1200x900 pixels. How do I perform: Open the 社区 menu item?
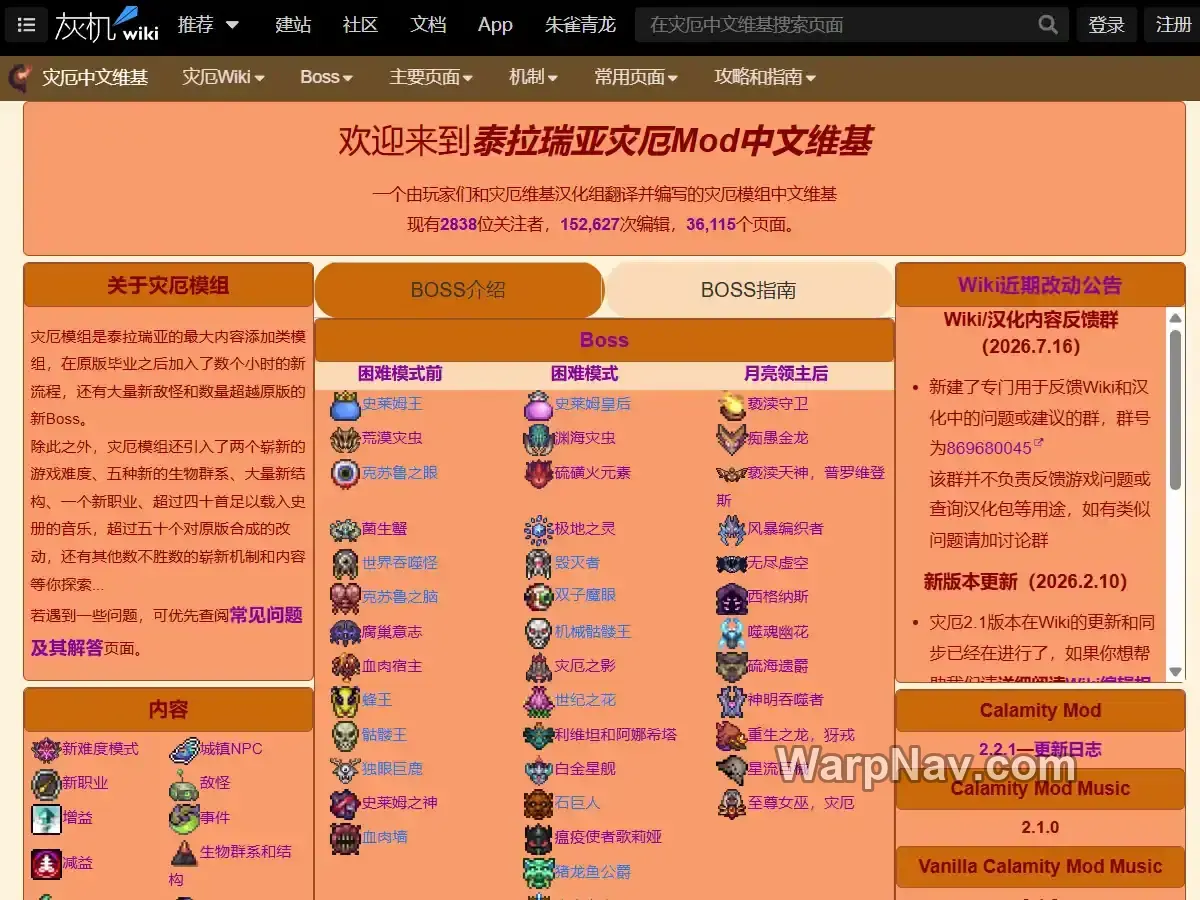pyautogui.click(x=360, y=25)
